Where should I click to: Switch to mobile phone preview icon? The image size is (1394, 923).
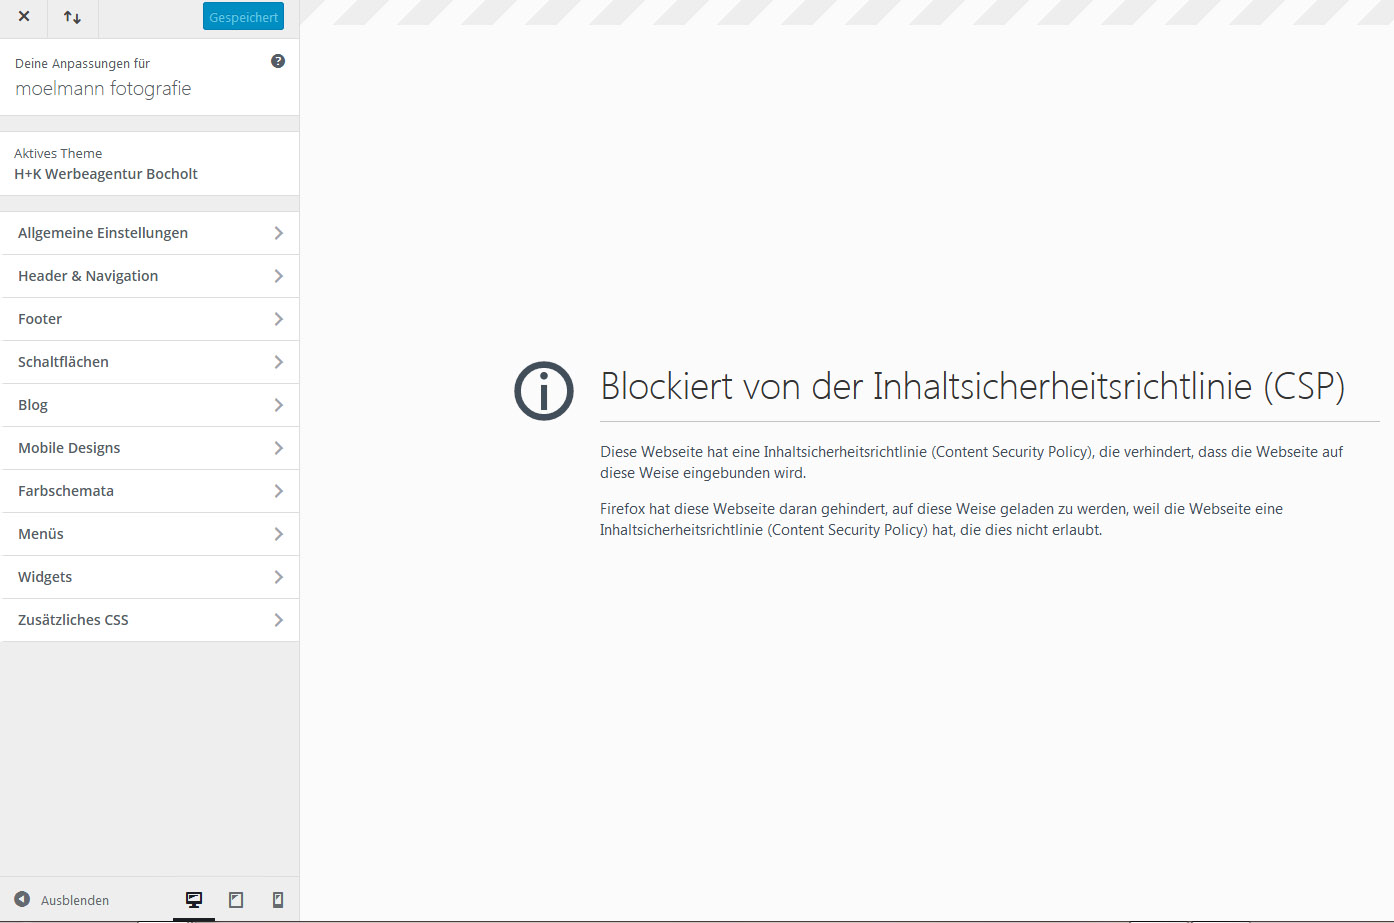coord(278,900)
